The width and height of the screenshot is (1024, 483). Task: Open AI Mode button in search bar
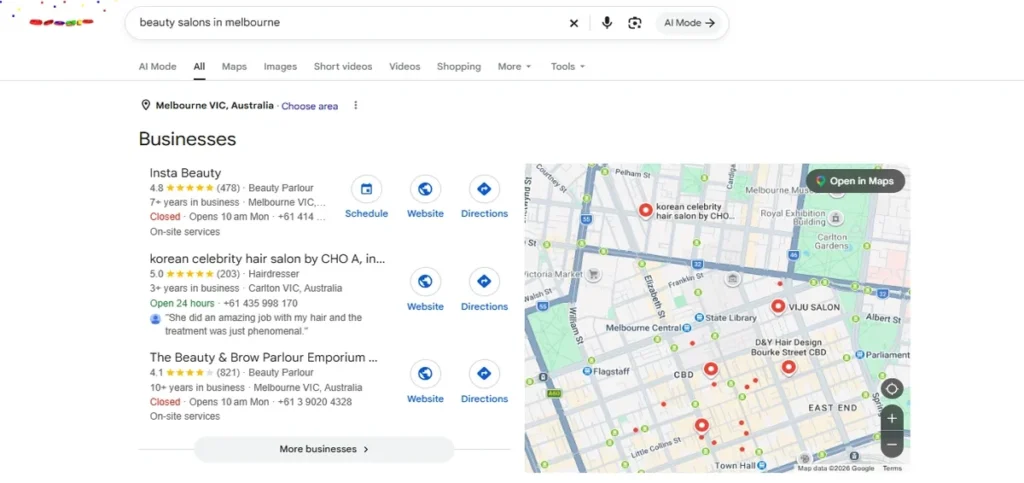(x=689, y=23)
